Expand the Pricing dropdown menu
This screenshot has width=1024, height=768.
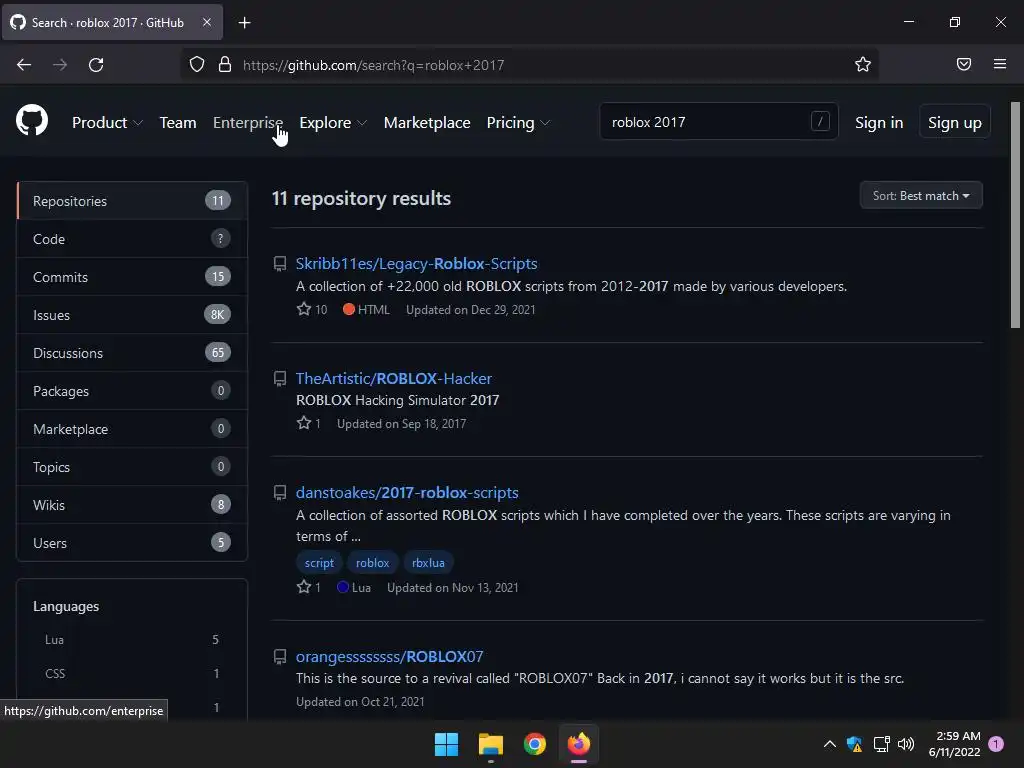(518, 122)
